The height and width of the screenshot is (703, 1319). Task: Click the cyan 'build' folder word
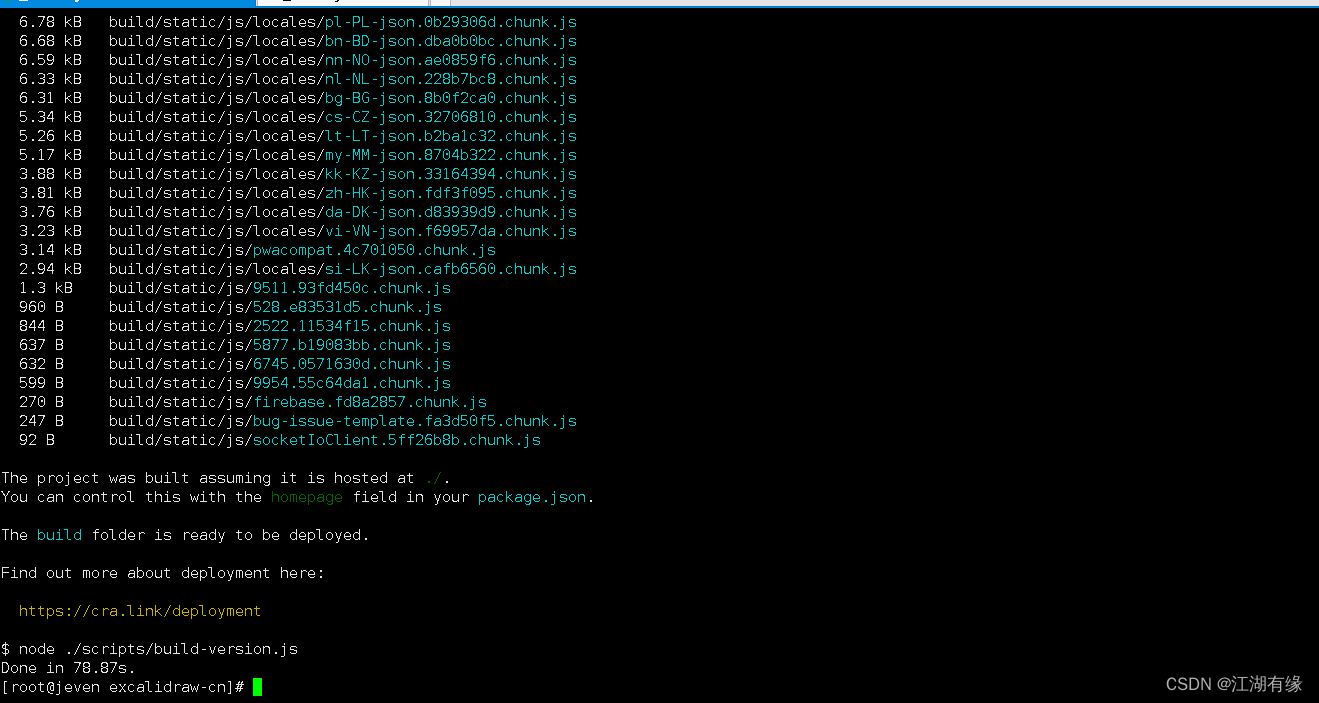(59, 535)
